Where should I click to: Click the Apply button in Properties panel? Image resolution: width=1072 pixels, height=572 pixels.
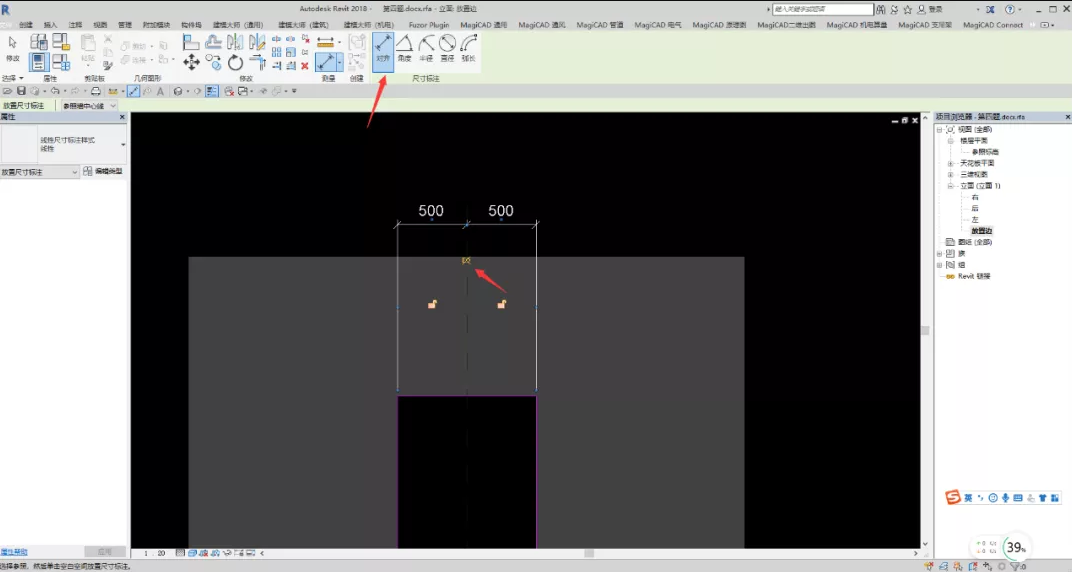tap(105, 551)
